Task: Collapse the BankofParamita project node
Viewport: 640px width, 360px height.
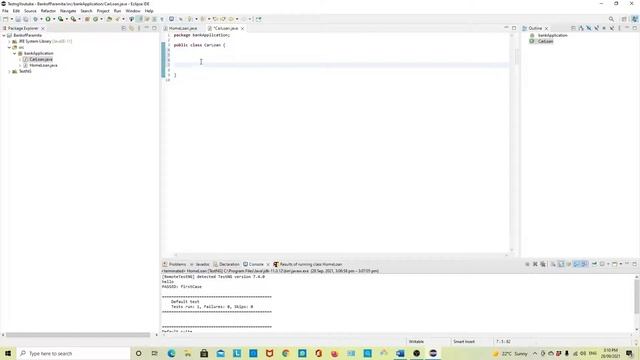Action: point(4,36)
